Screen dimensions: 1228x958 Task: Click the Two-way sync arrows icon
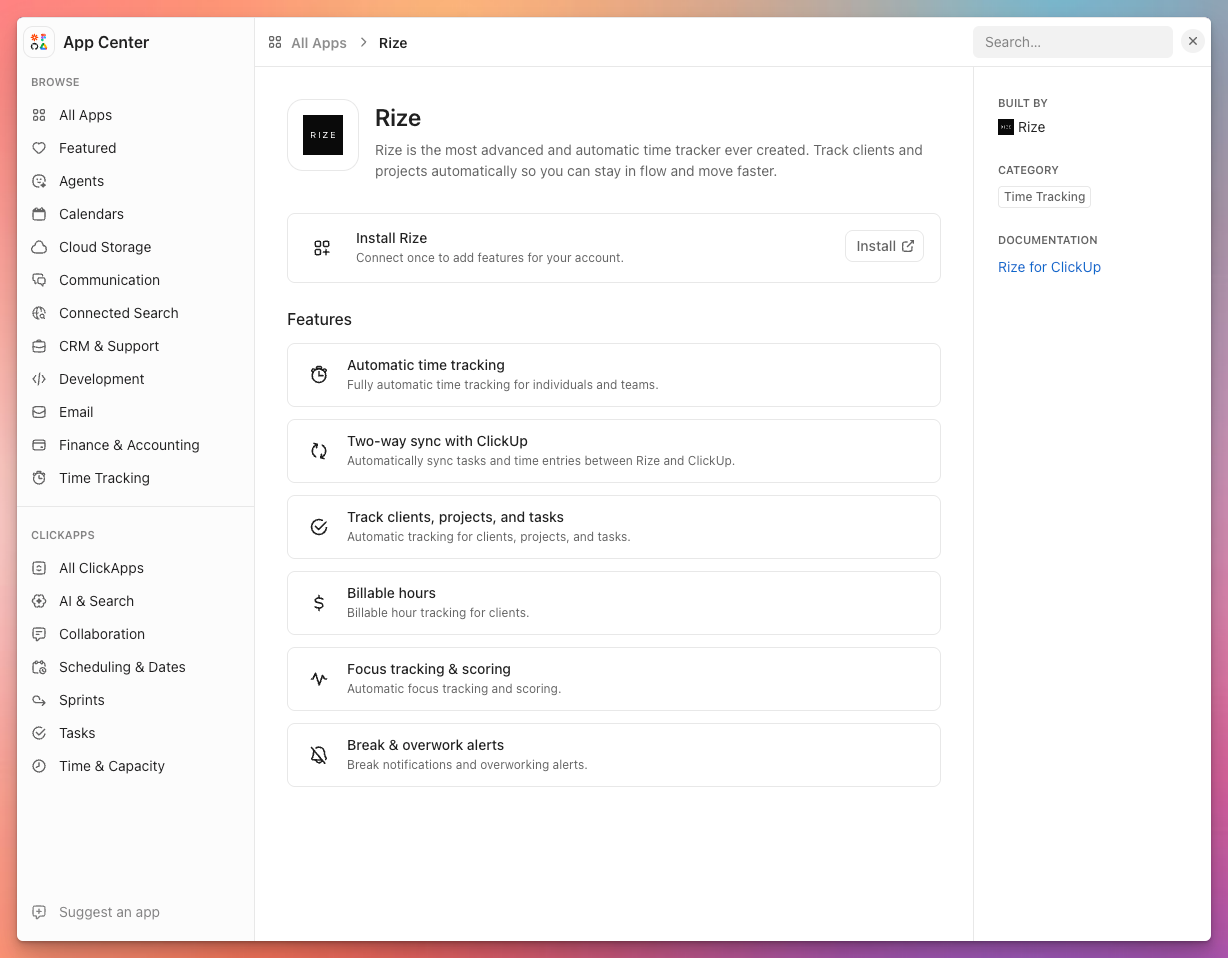pos(319,451)
